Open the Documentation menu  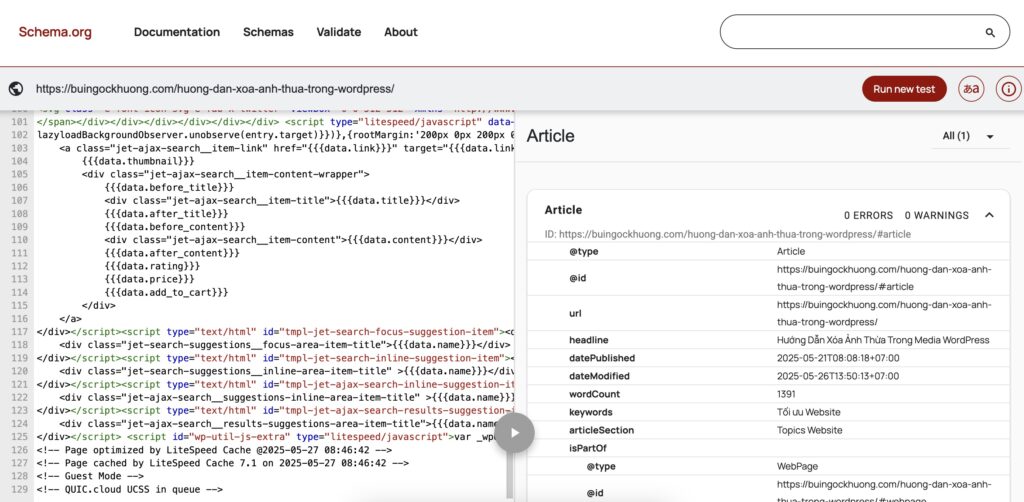(x=177, y=32)
